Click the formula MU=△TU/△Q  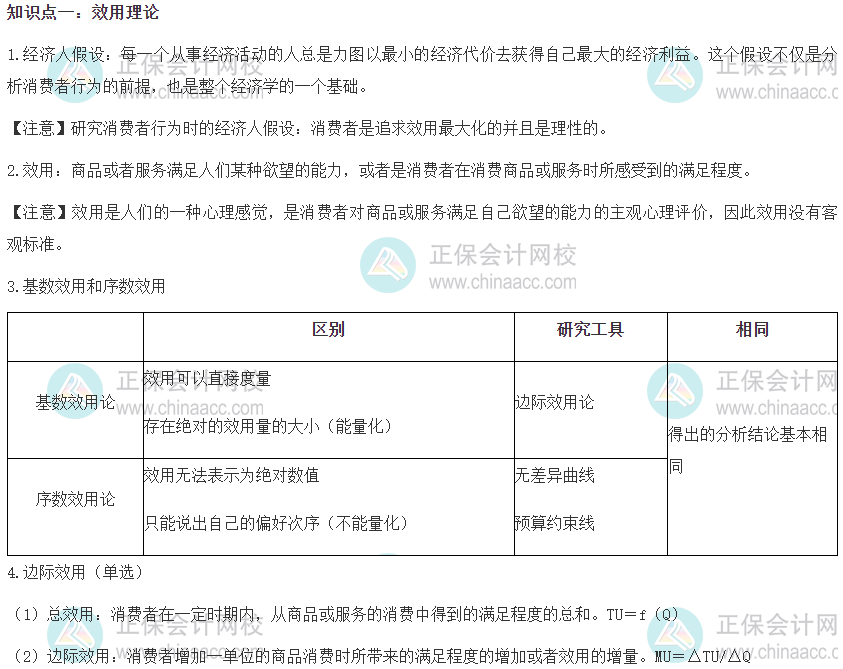tap(703, 656)
